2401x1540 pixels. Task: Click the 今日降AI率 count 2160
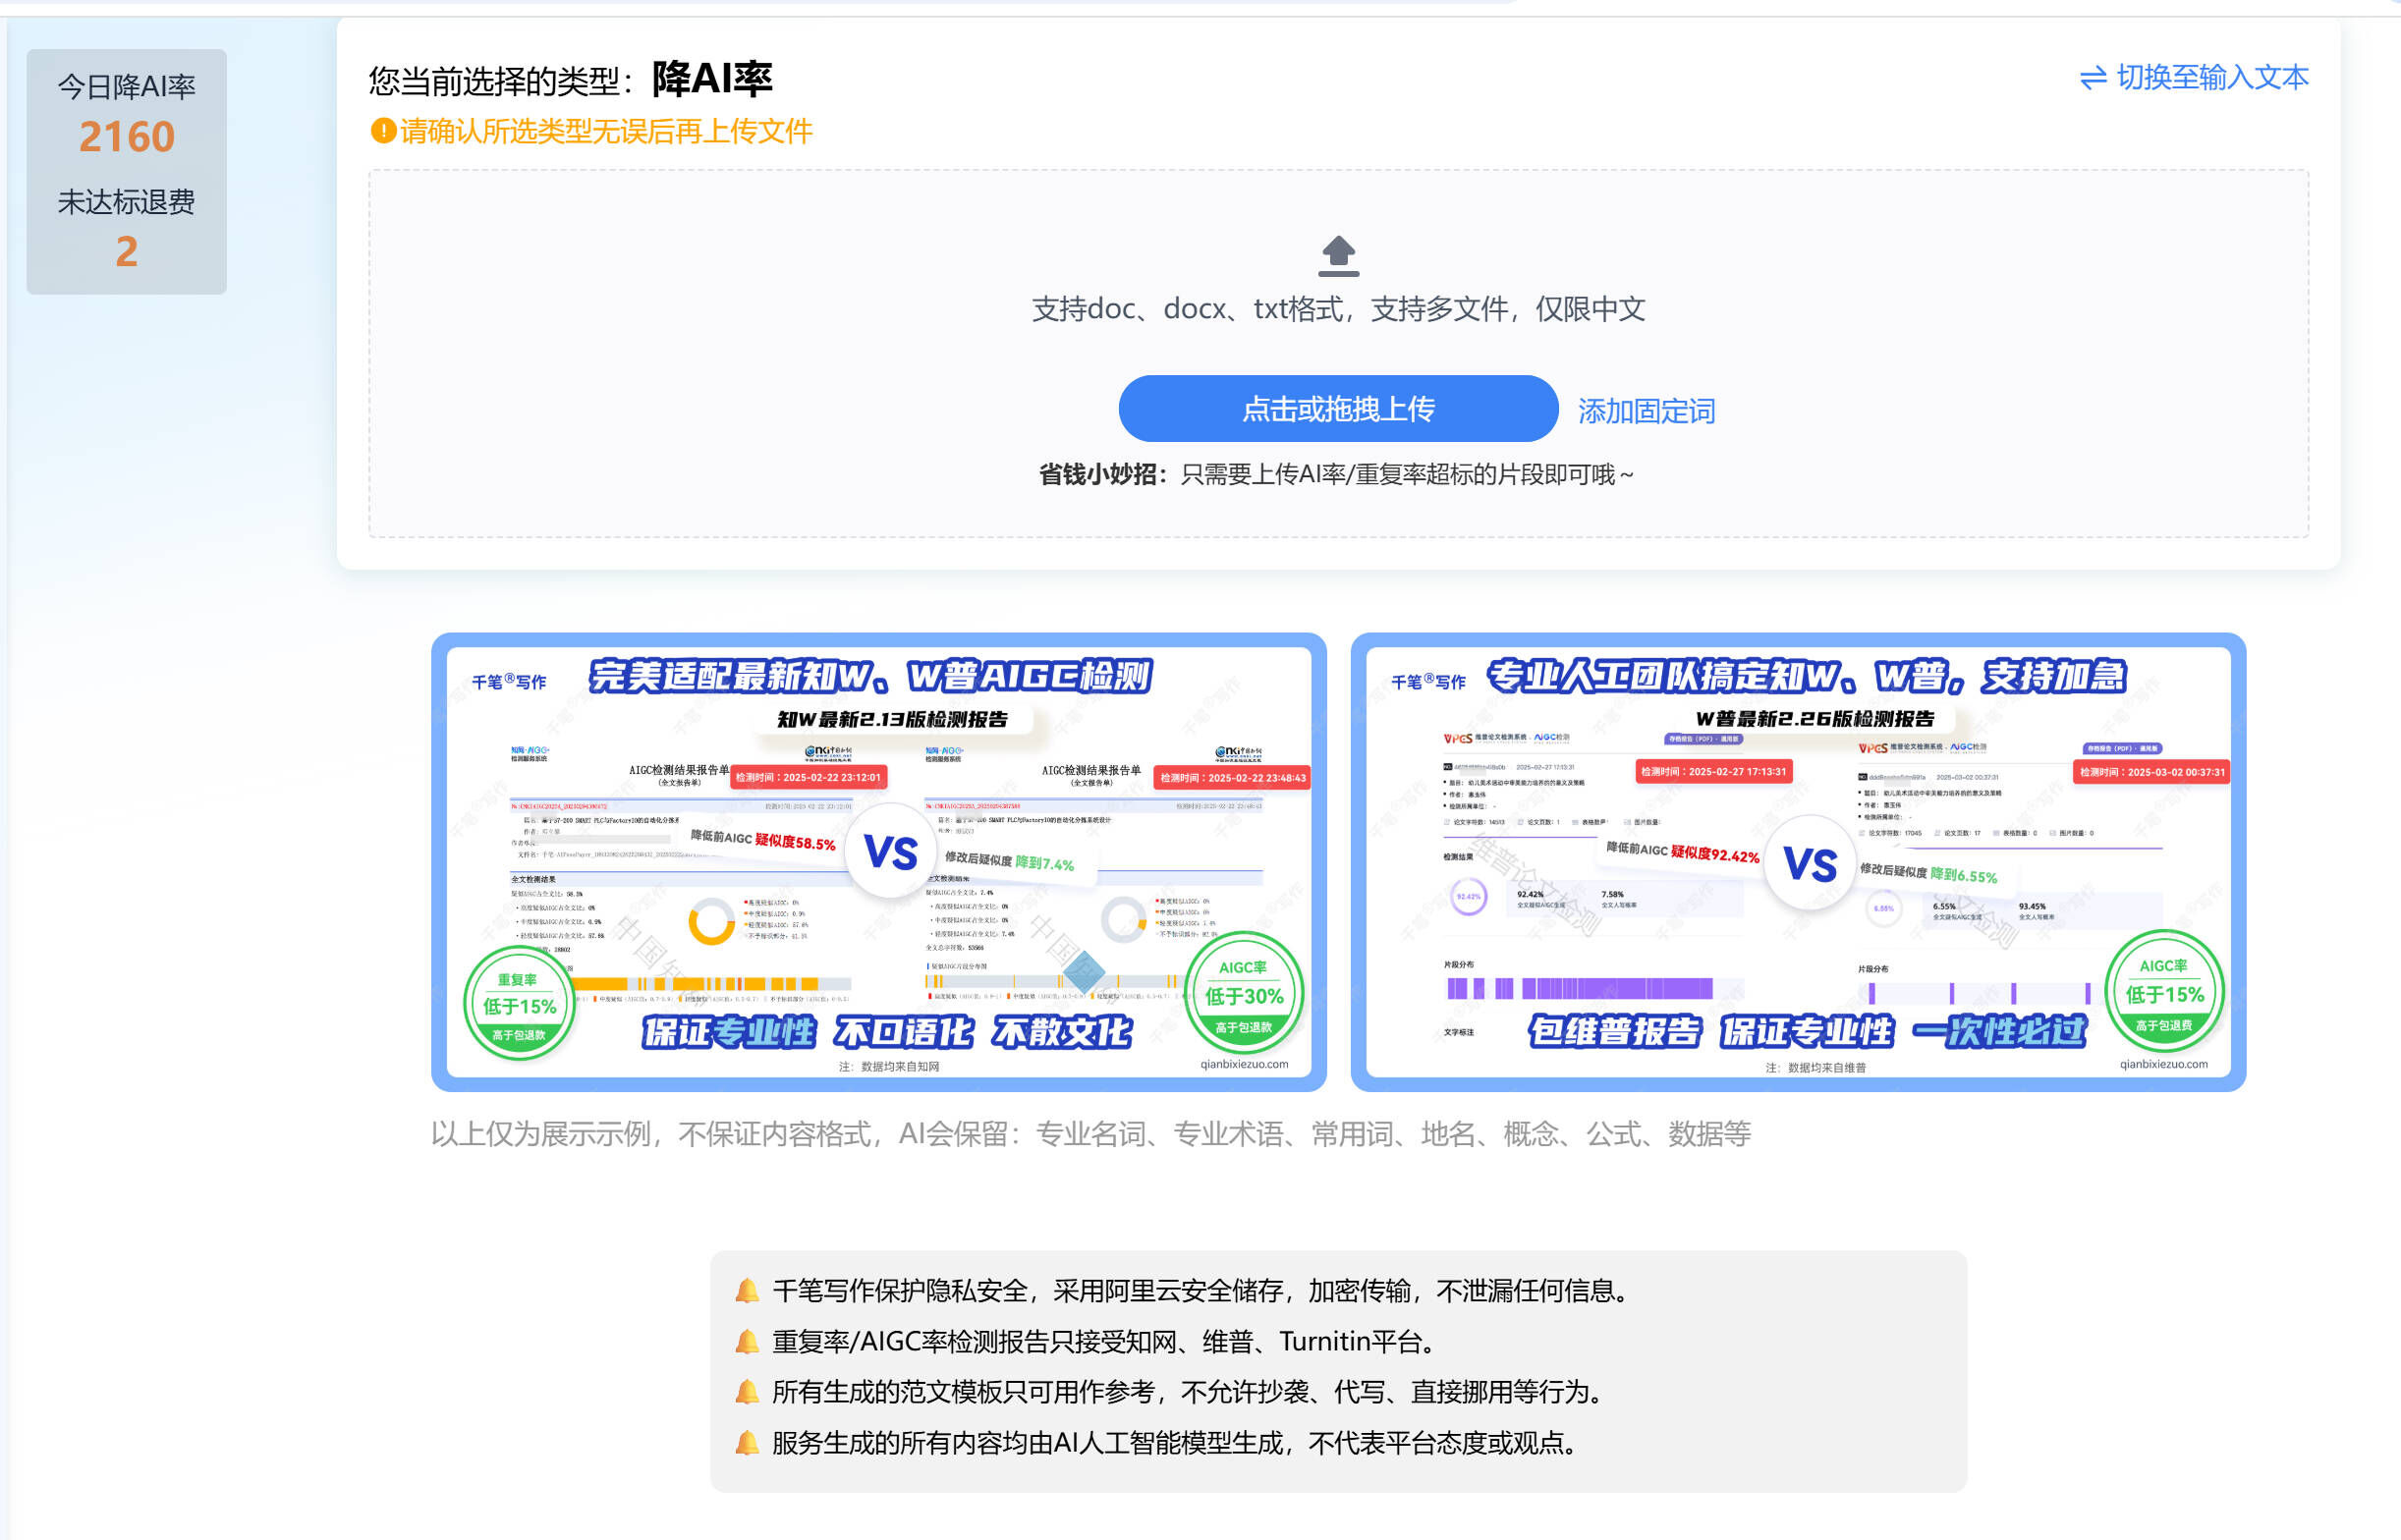tap(127, 137)
